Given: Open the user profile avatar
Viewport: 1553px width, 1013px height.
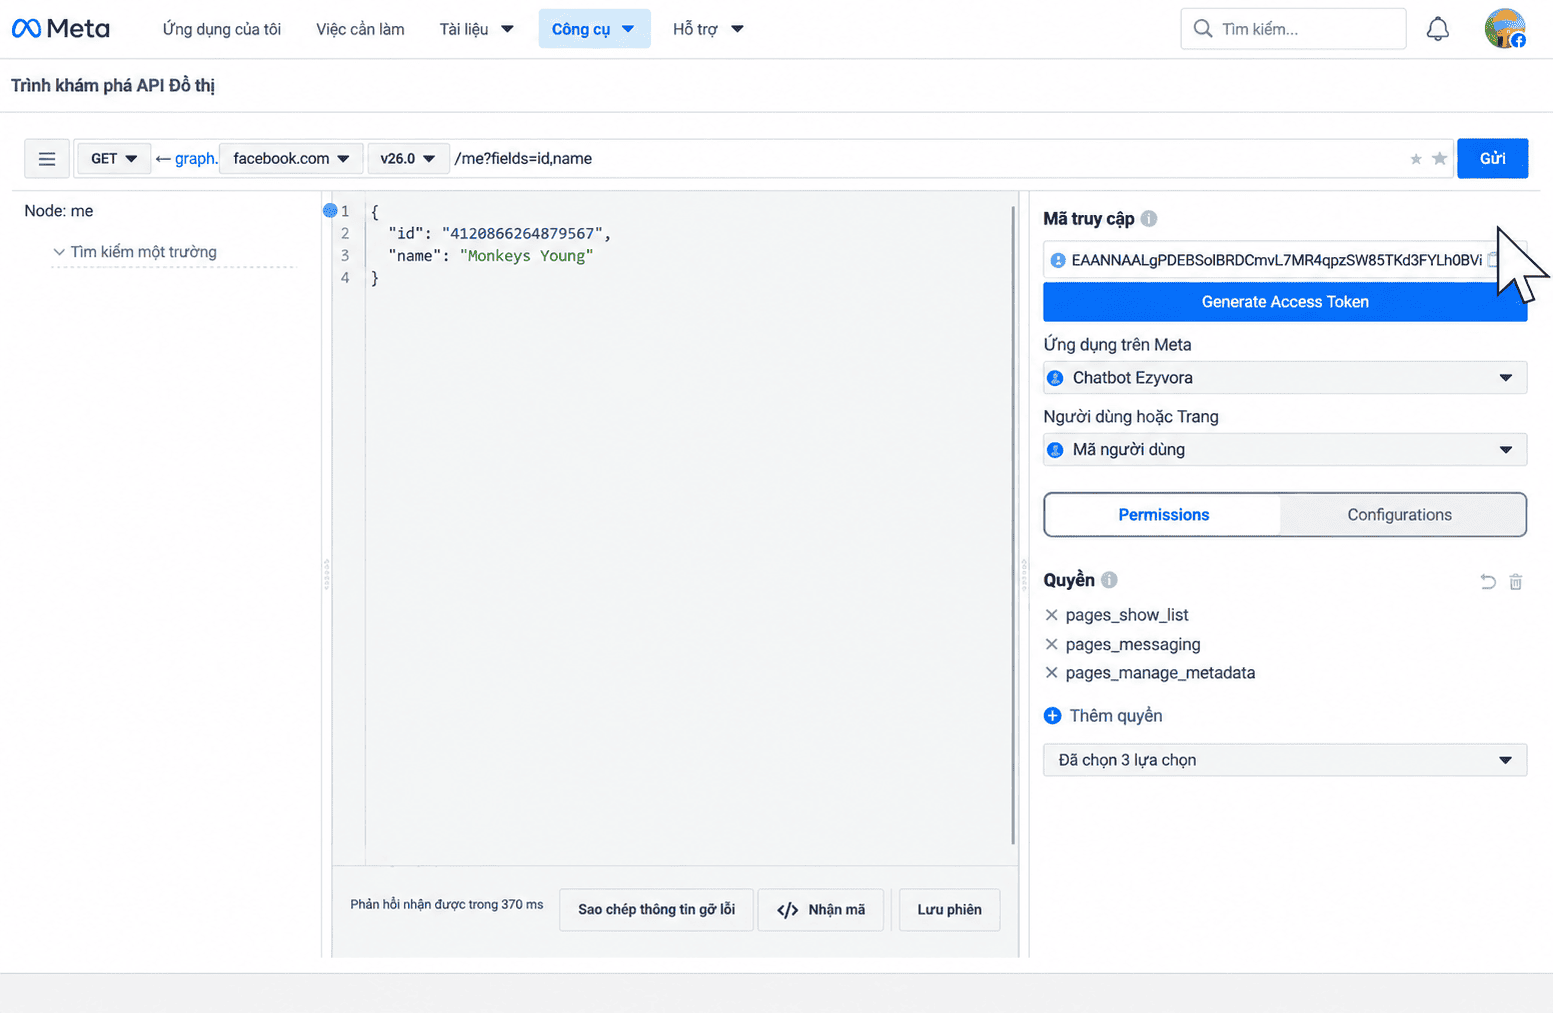Looking at the screenshot, I should 1504,28.
